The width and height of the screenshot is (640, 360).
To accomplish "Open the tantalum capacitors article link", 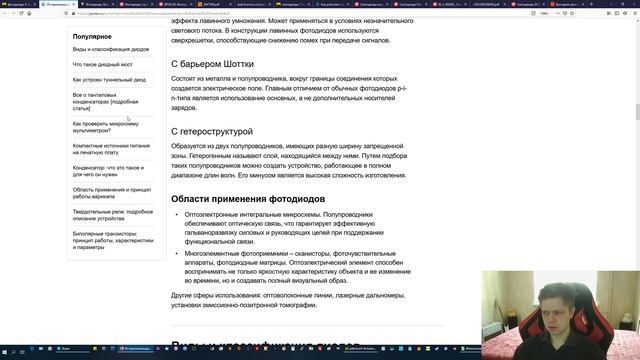I will [x=105, y=102].
